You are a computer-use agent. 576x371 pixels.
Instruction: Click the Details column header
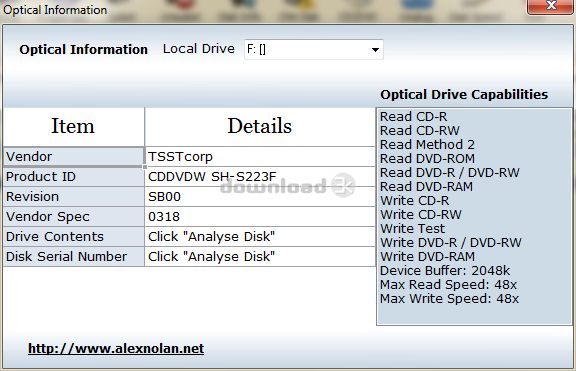[260, 127]
